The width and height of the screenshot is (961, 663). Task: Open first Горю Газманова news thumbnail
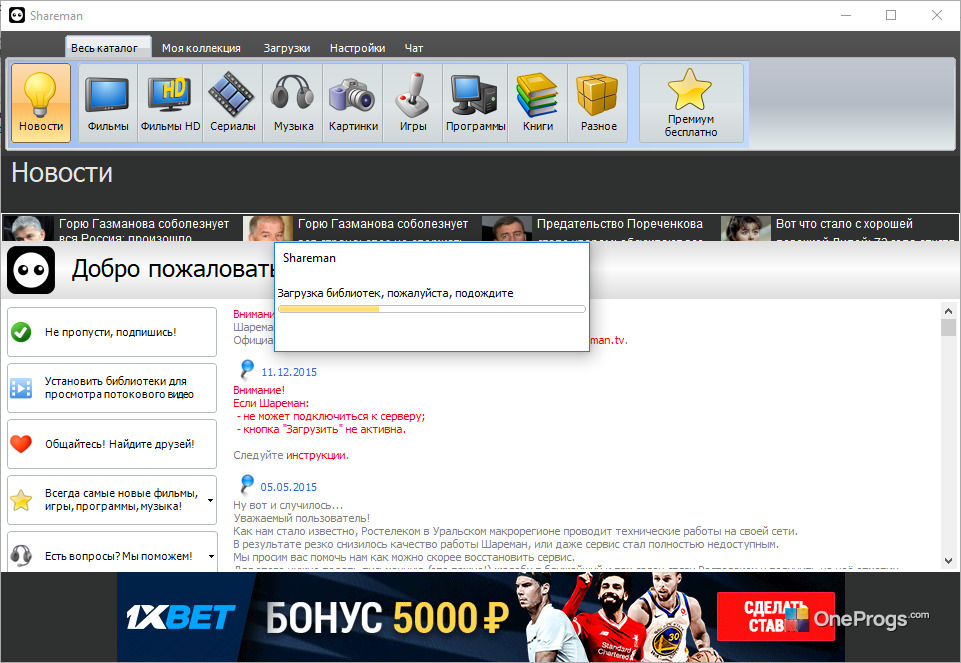[28, 228]
